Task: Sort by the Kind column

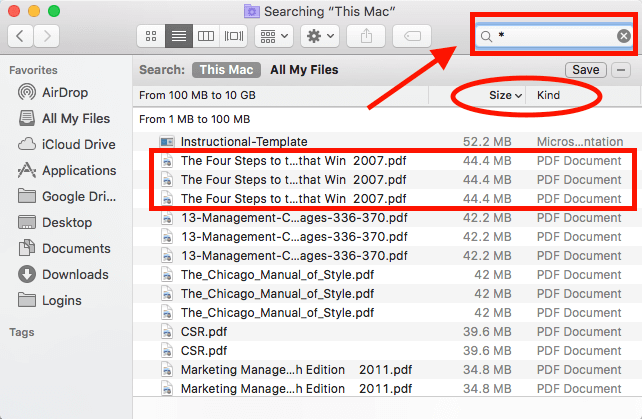Action: coord(548,95)
